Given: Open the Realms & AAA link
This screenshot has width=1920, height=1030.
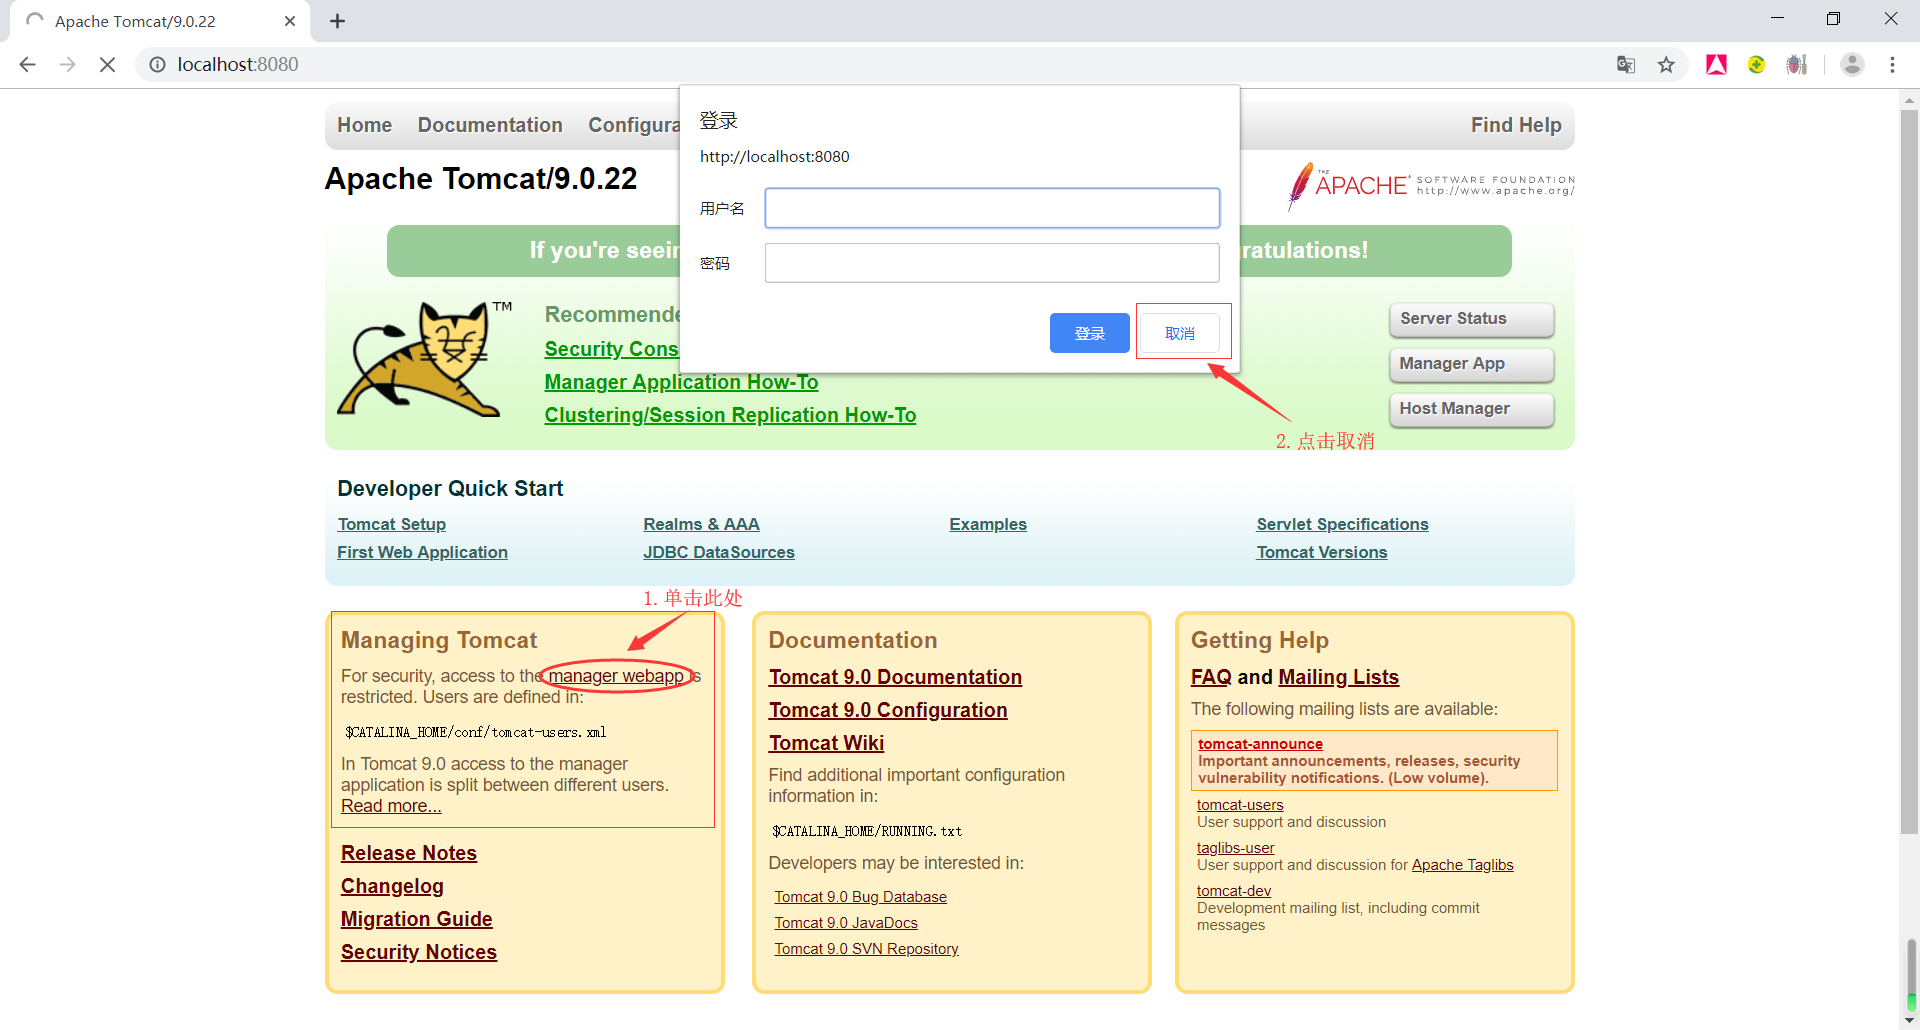Looking at the screenshot, I should tap(701, 524).
